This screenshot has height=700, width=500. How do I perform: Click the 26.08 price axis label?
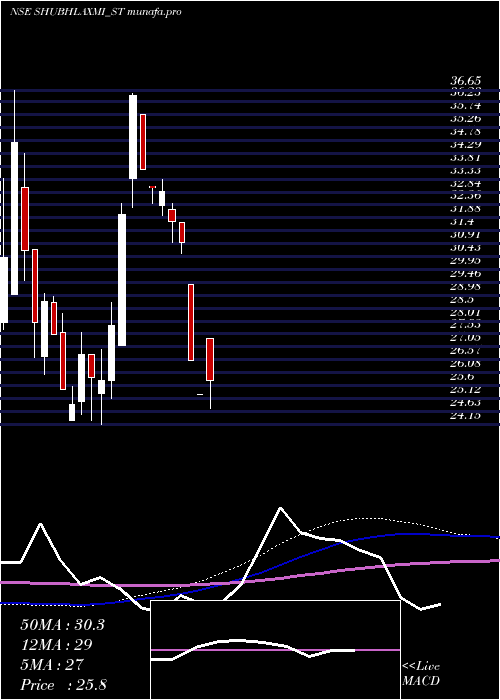466,364
